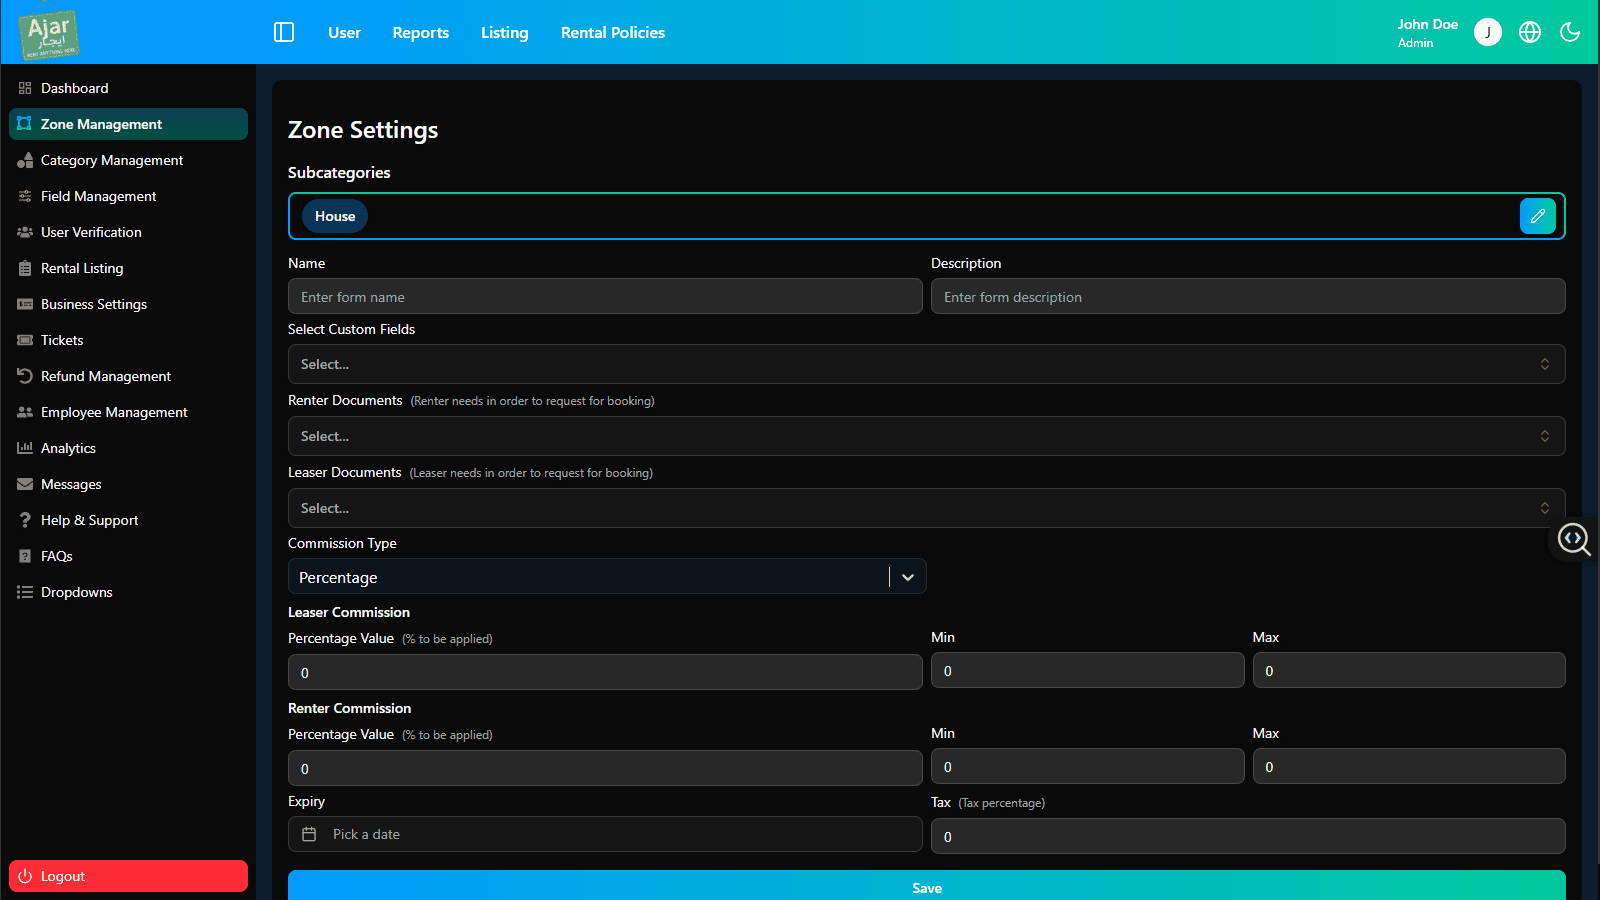
Task: Click the Zone Management icon
Action: click(x=25, y=124)
